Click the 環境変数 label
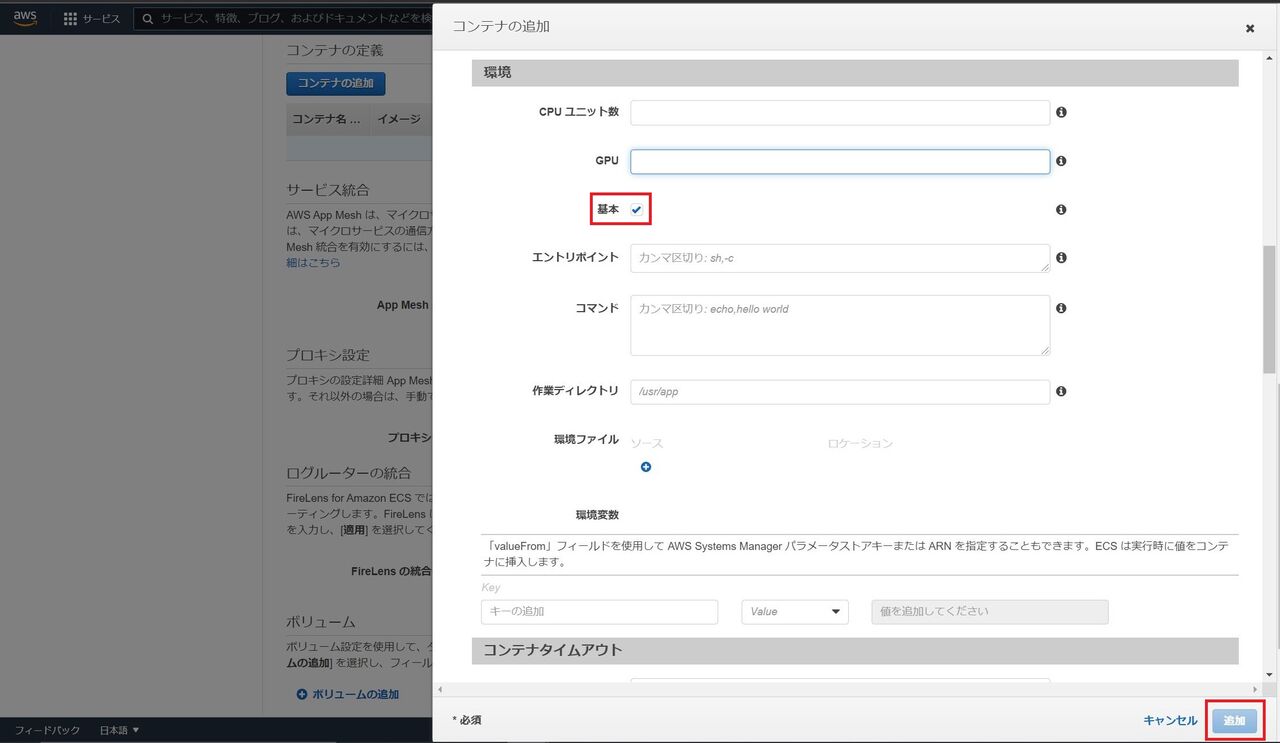1280x743 pixels. click(597, 515)
